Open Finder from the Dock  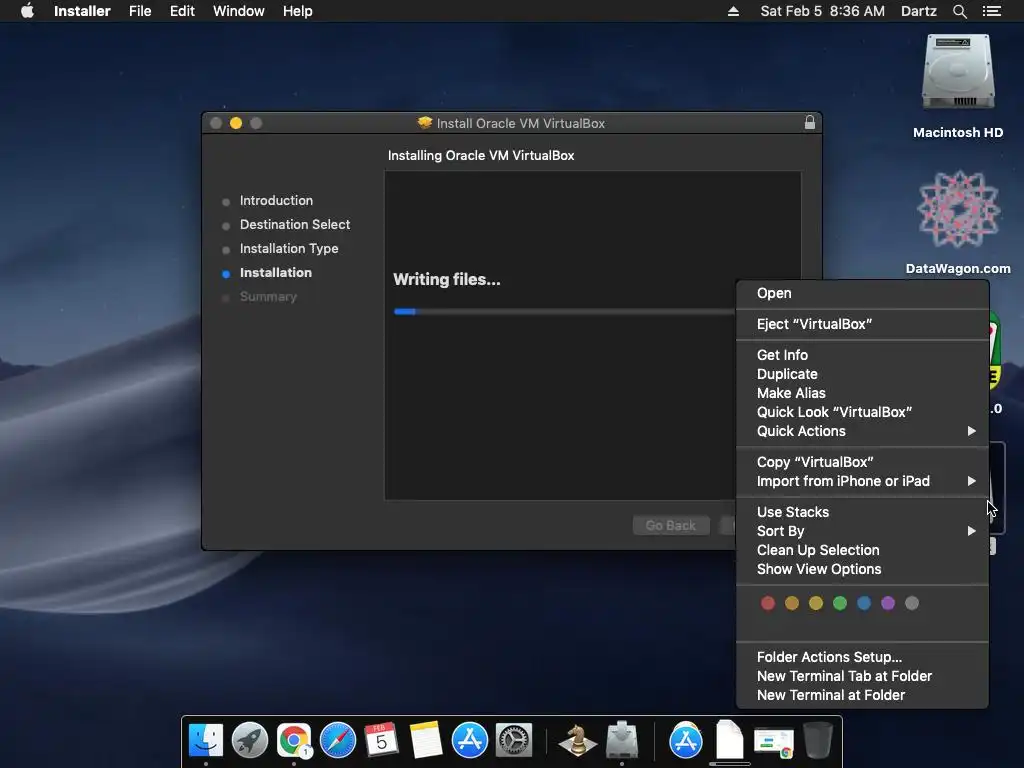click(x=206, y=741)
